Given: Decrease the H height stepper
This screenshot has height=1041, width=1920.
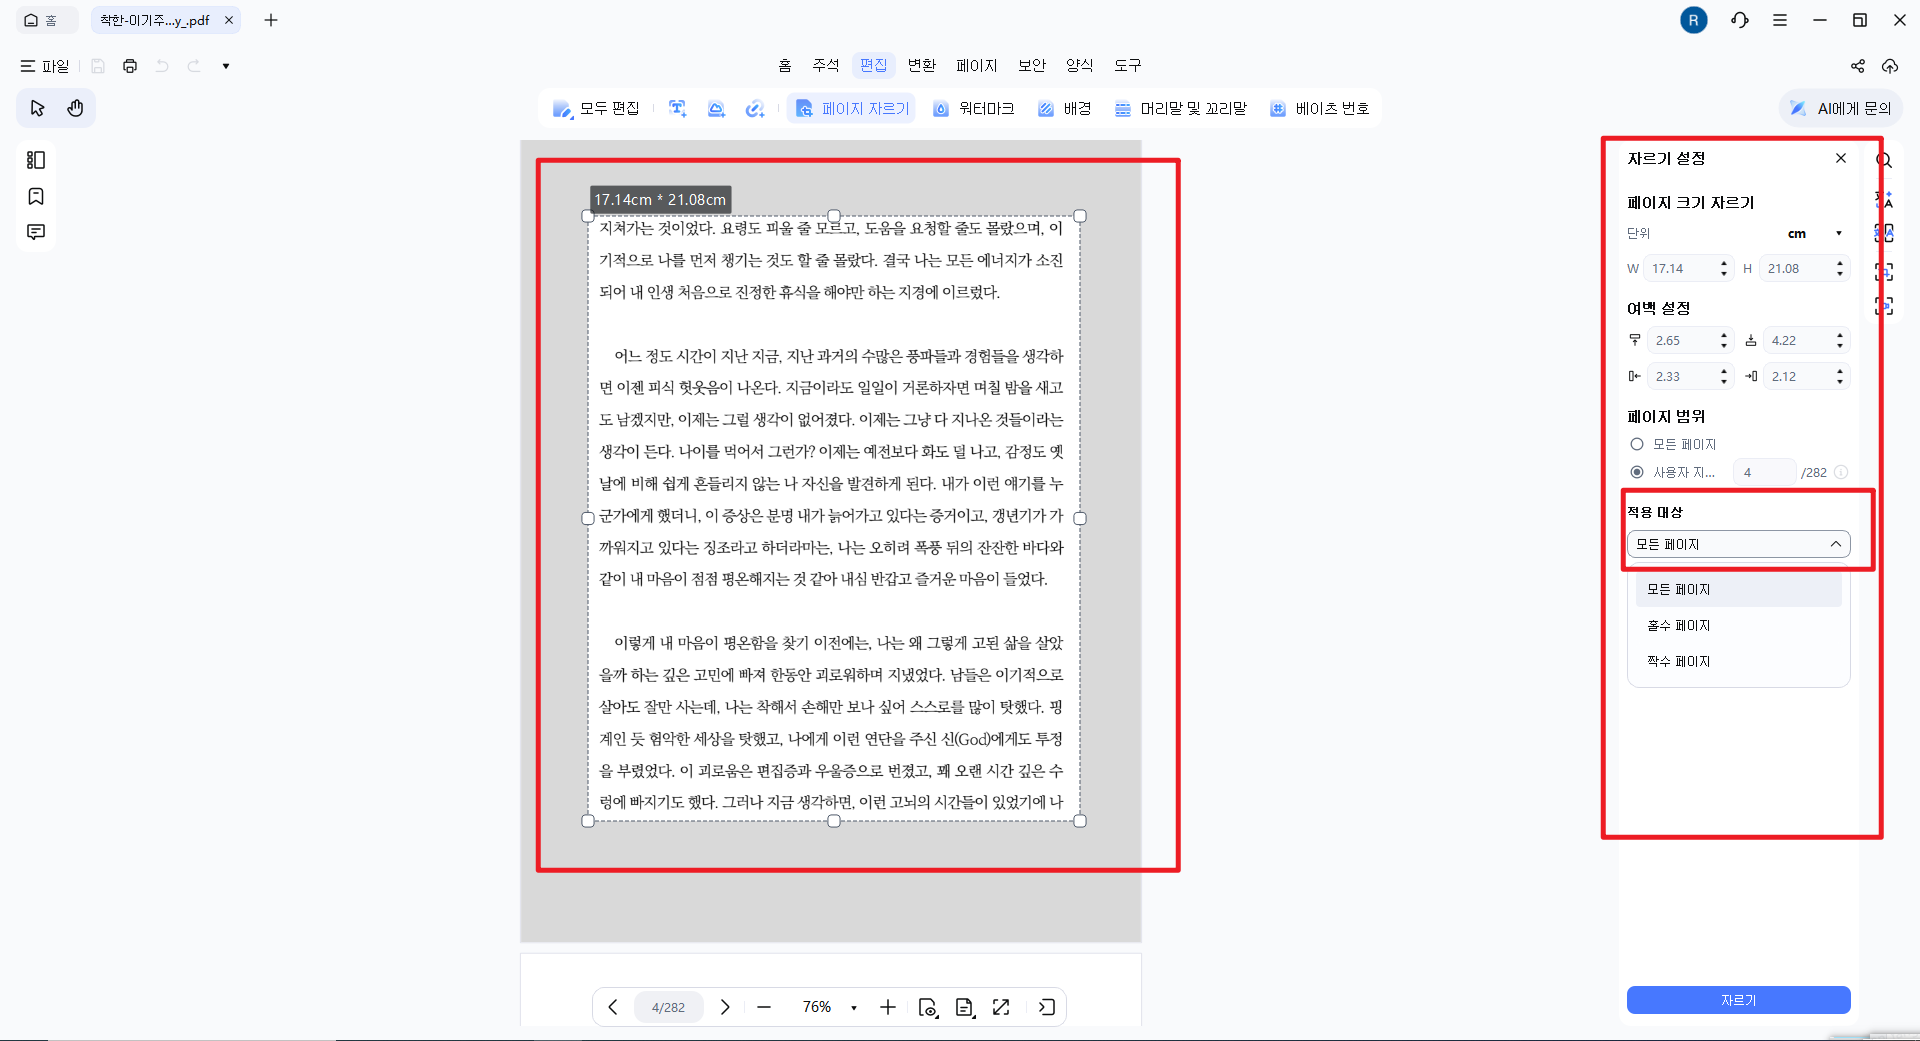Looking at the screenshot, I should pos(1840,273).
